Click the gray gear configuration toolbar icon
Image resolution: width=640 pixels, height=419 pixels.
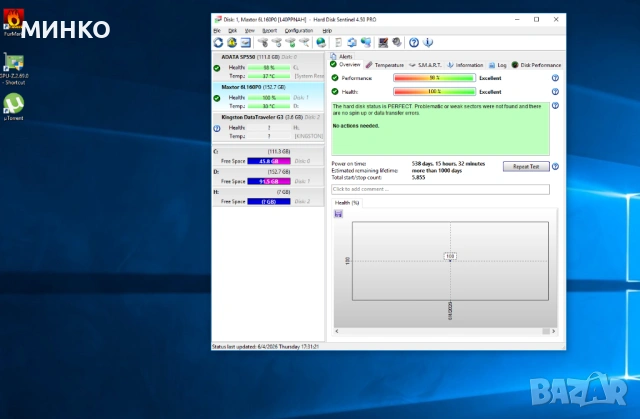pyautogui.click(x=397, y=42)
